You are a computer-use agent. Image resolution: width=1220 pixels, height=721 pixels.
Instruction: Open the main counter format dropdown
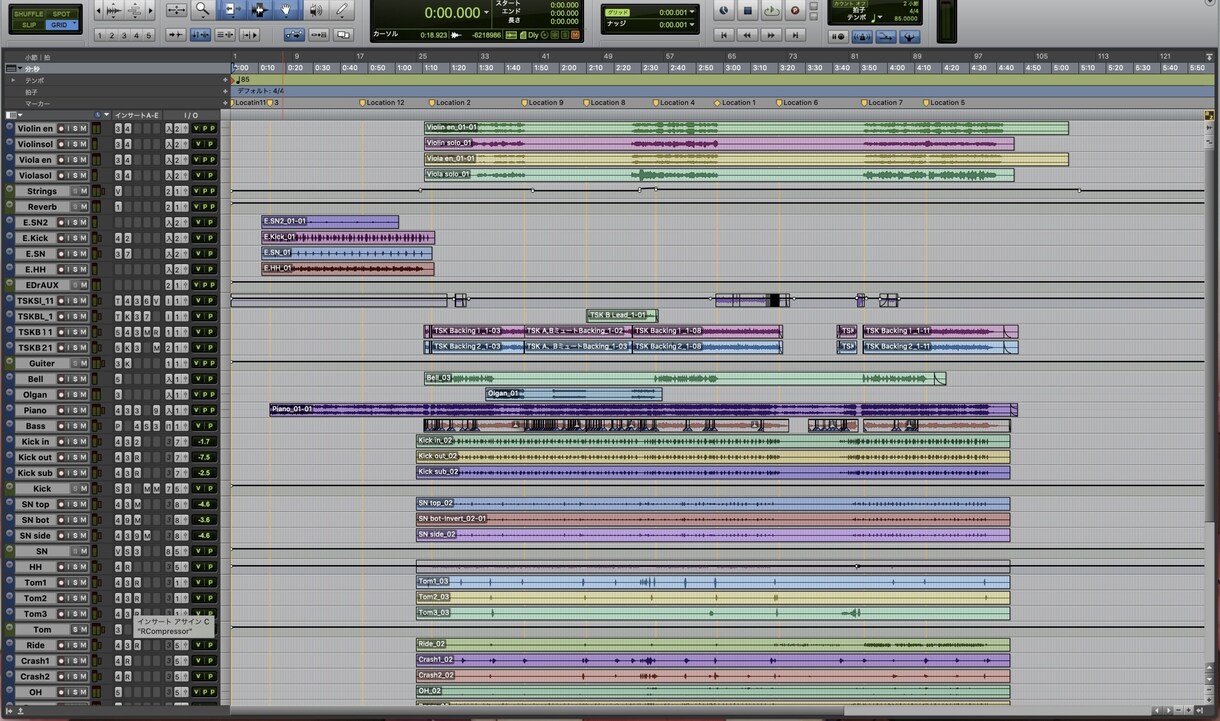(487, 13)
